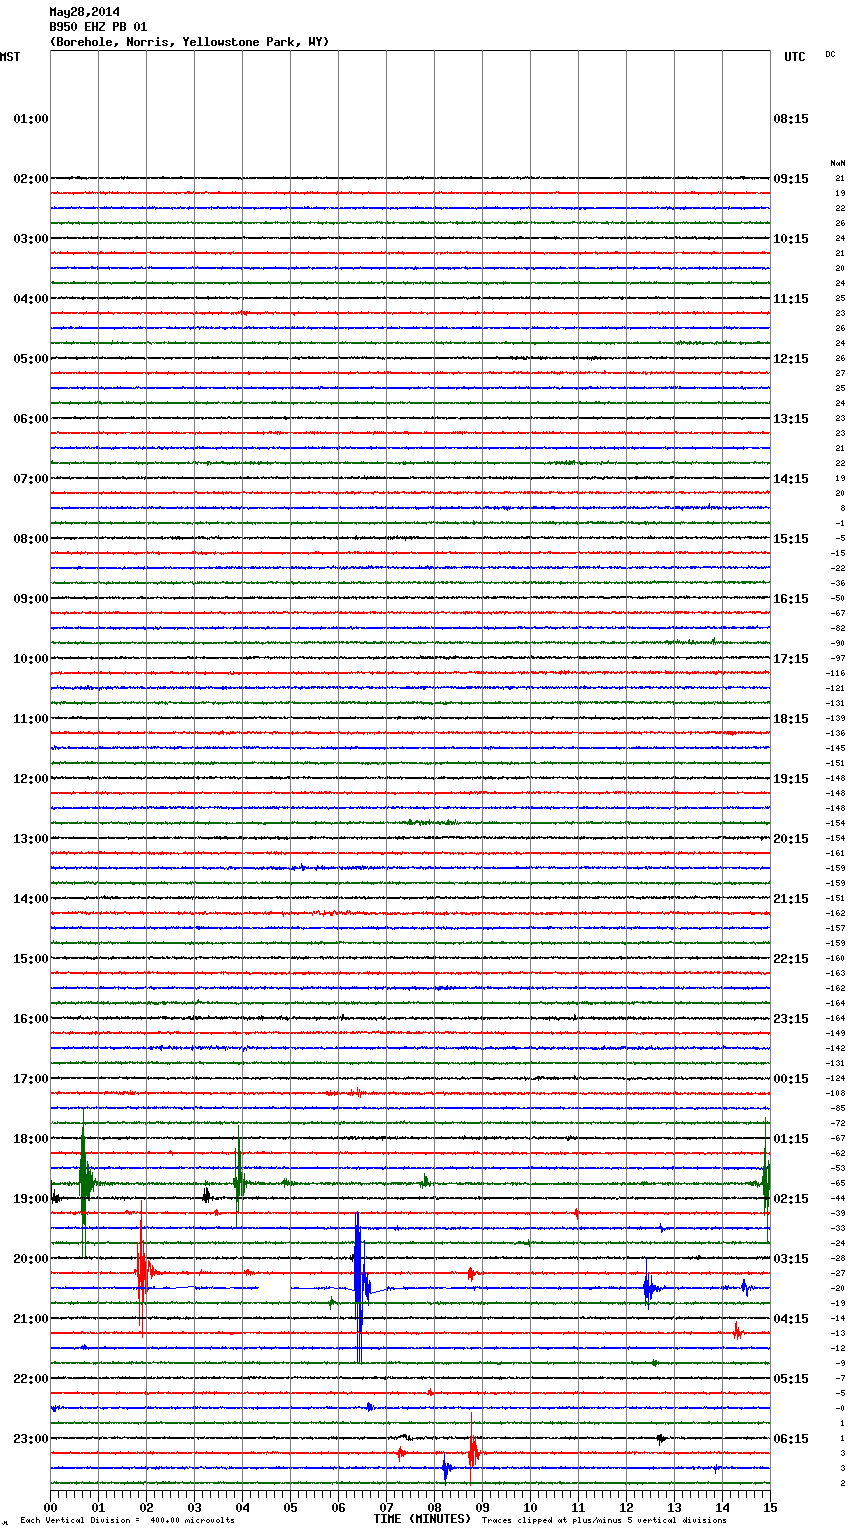Select the 20:00 MST hour label
This screenshot has height=1534, width=850.
click(31, 1259)
